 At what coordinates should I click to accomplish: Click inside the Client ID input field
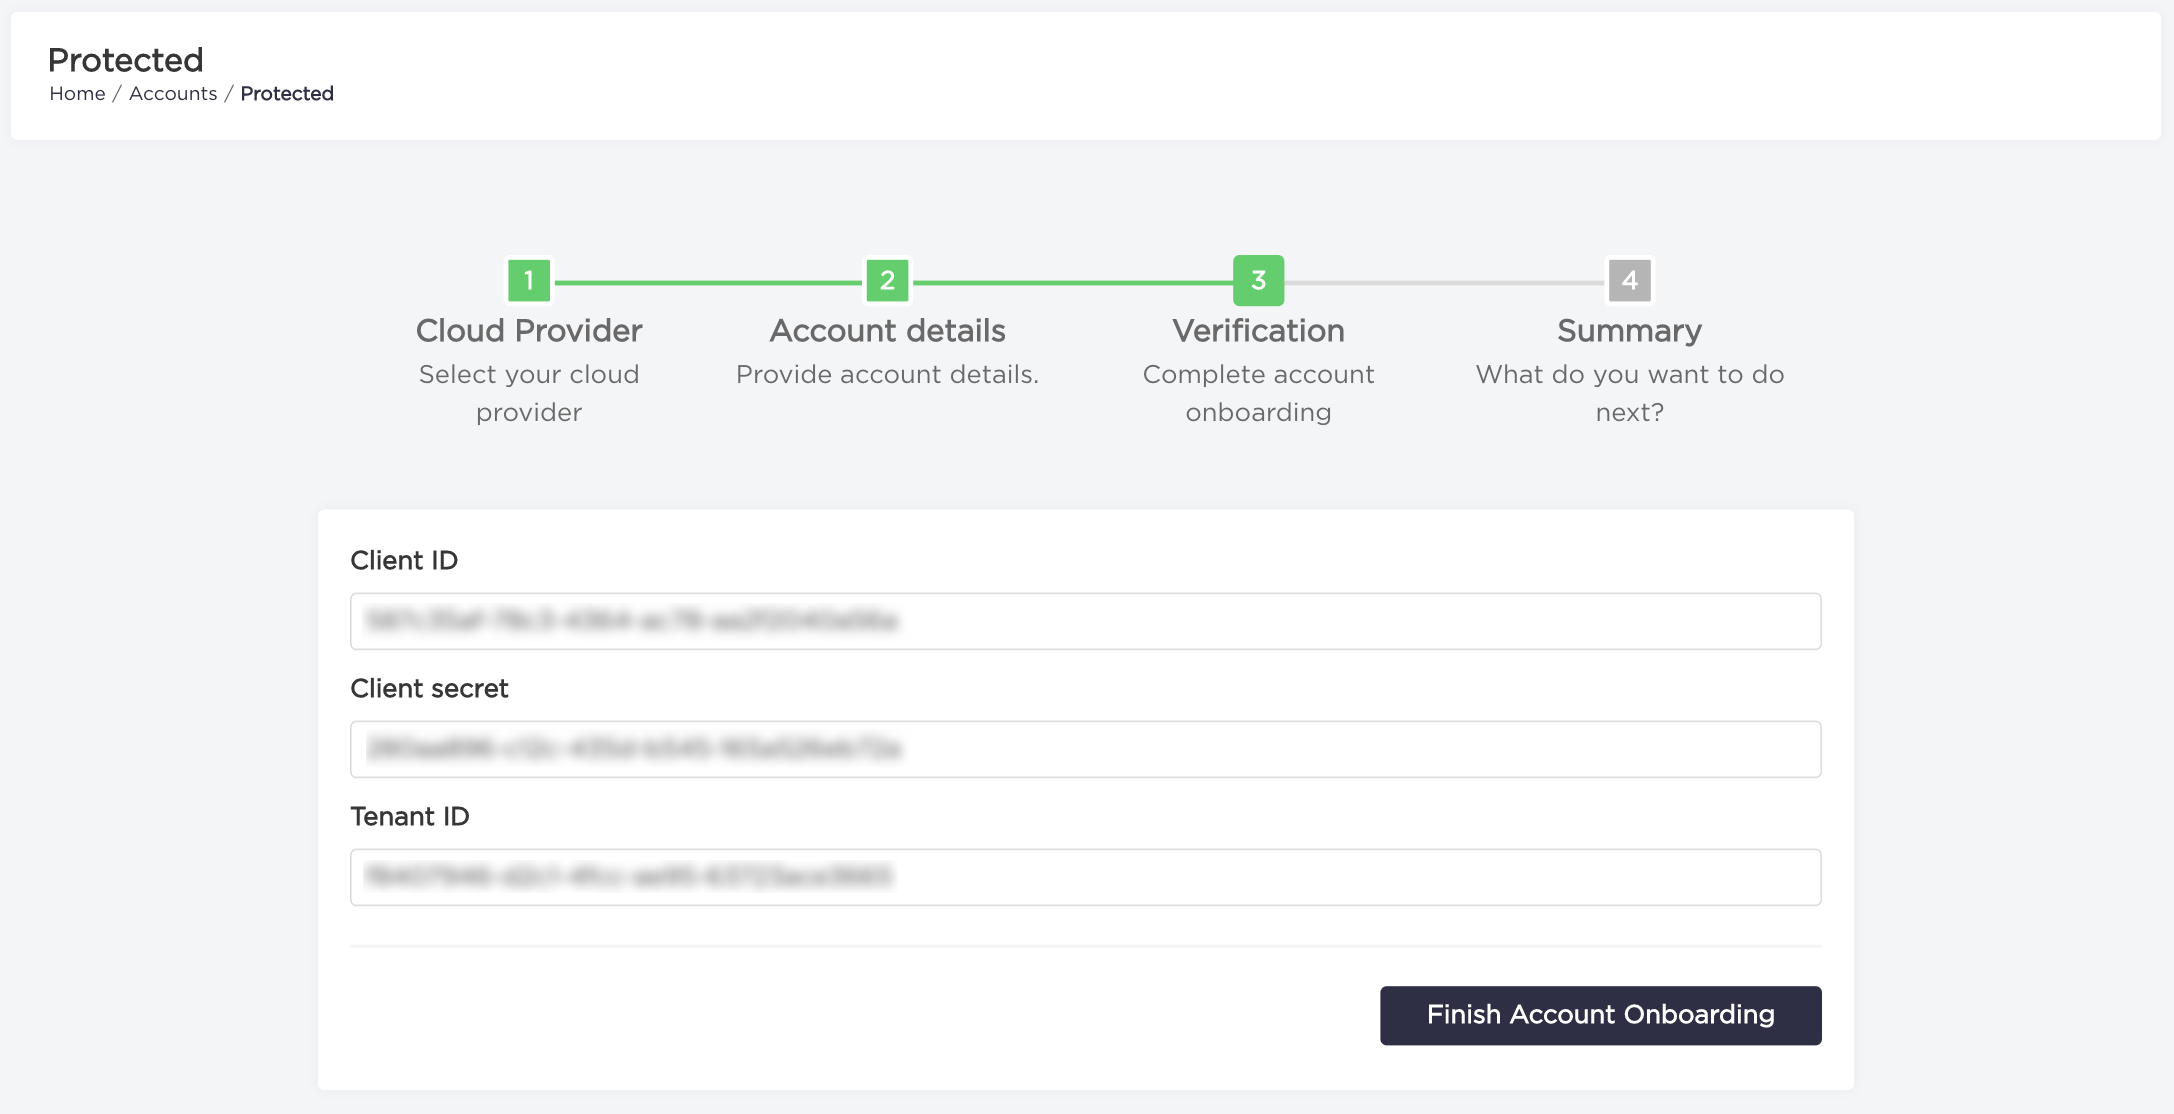[1085, 621]
